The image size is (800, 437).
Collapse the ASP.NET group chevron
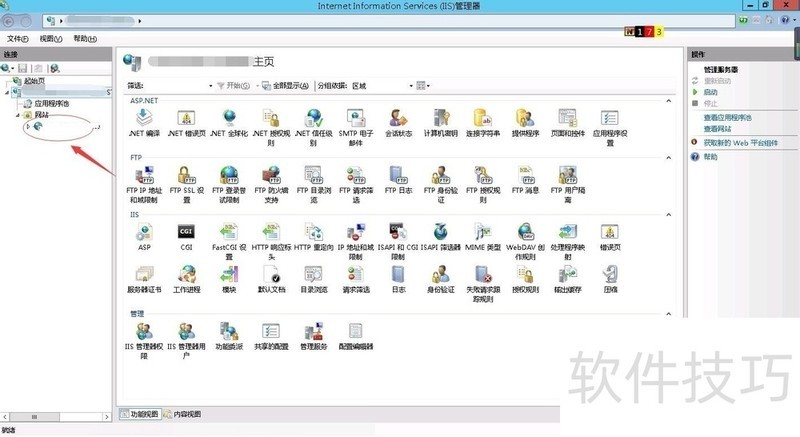click(668, 101)
